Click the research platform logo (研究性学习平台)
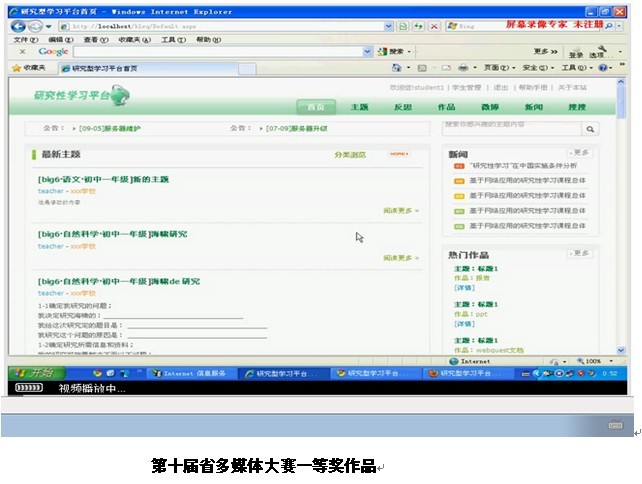642x484 pixels. 82,96
